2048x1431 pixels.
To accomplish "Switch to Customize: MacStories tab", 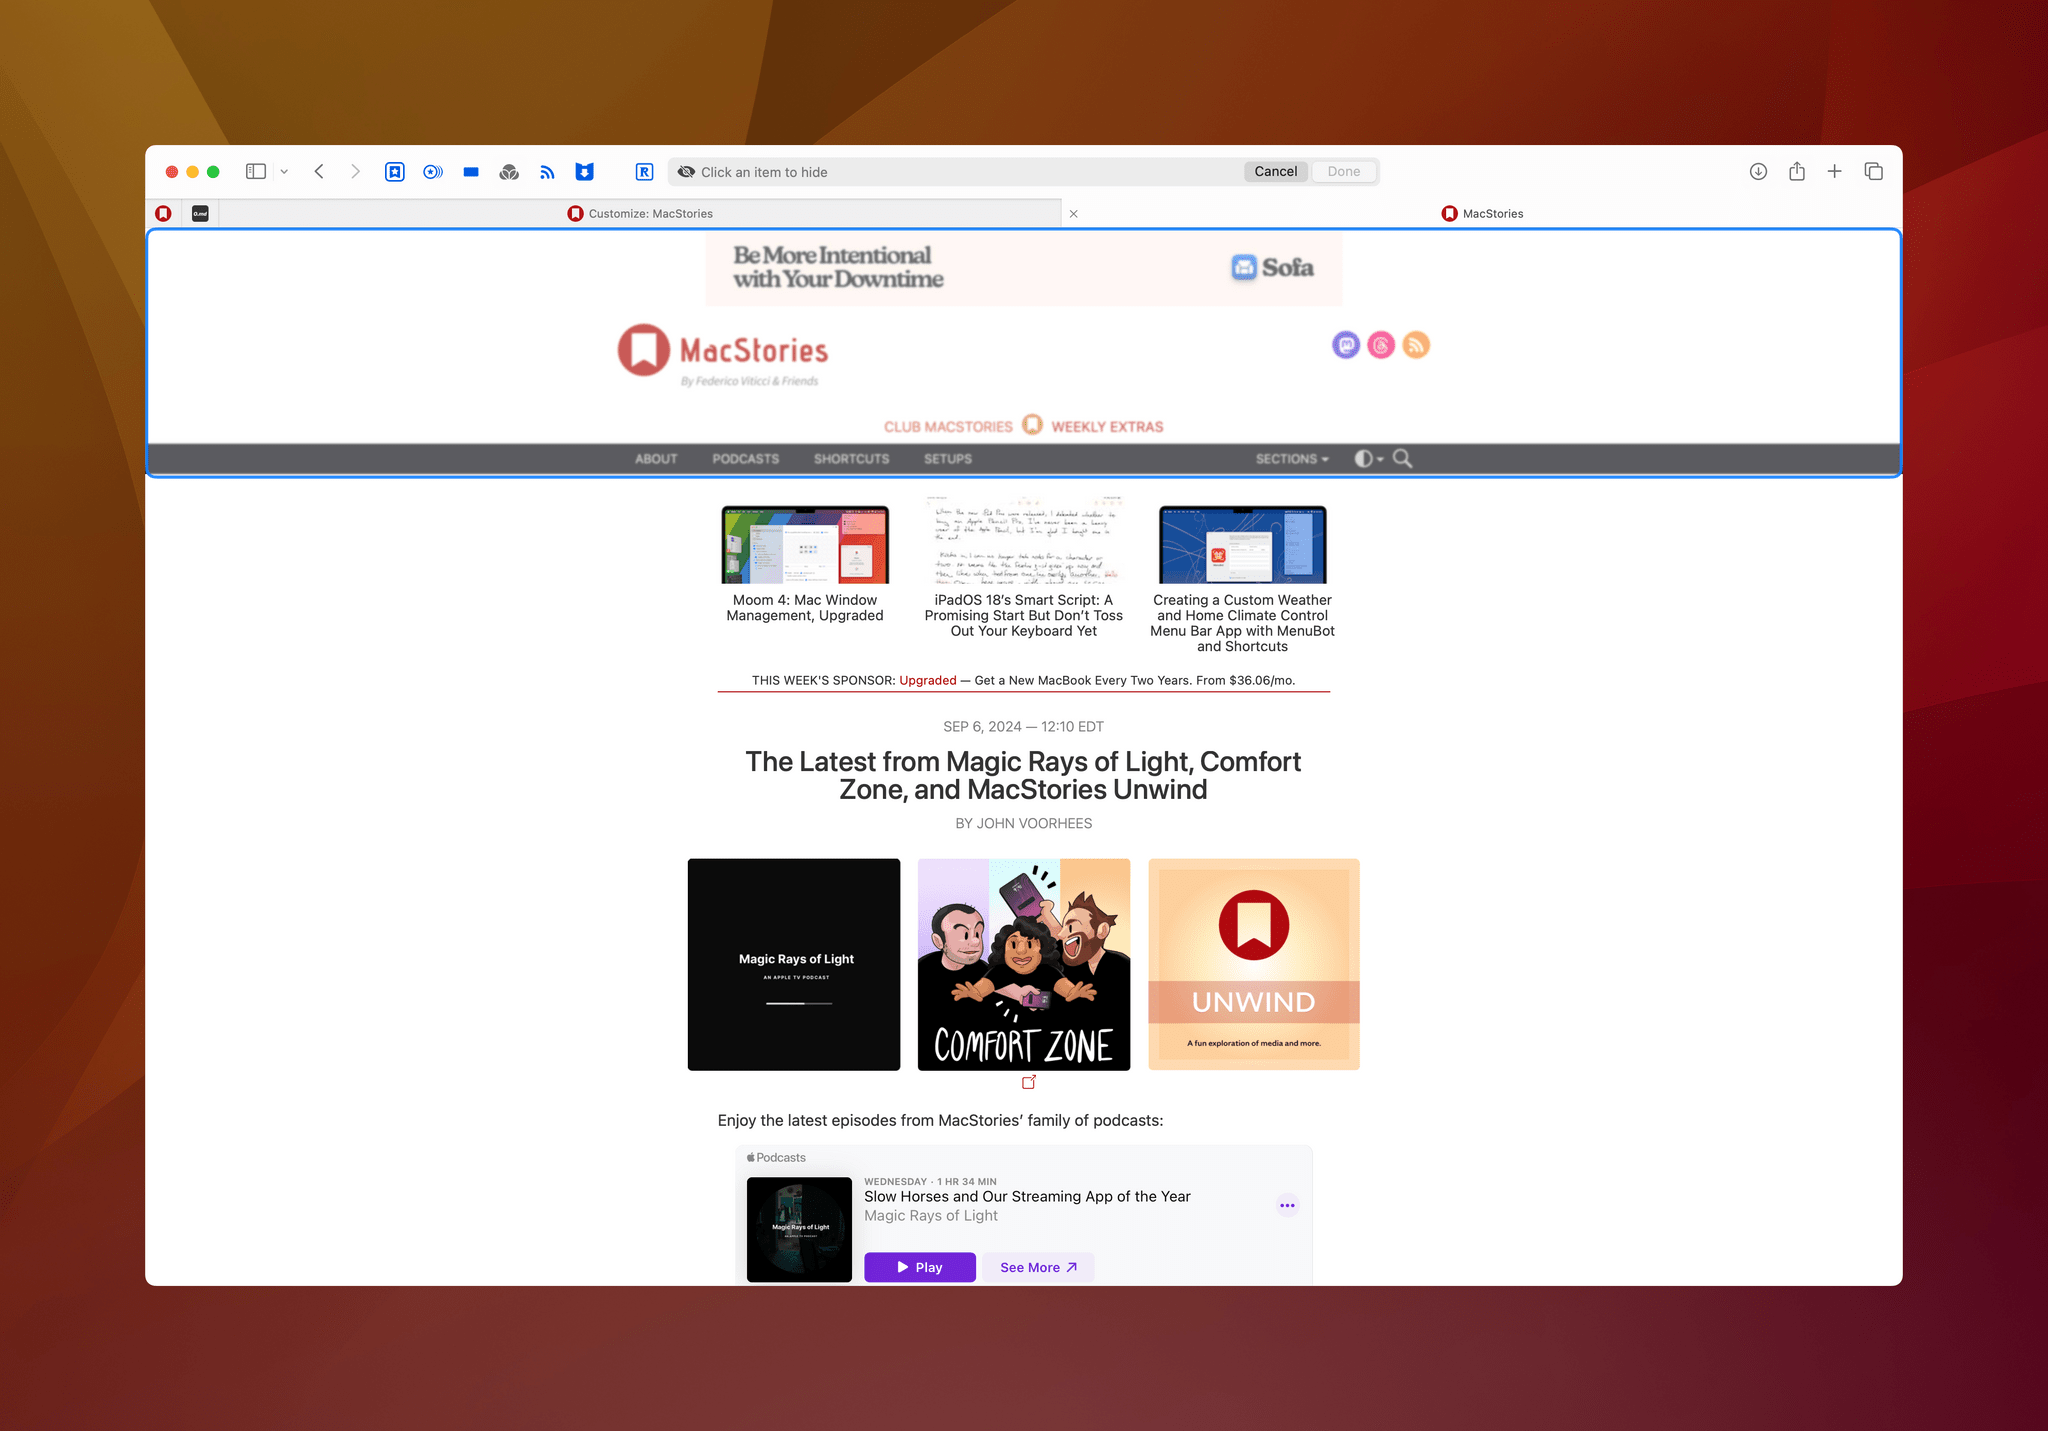I will (x=640, y=213).
